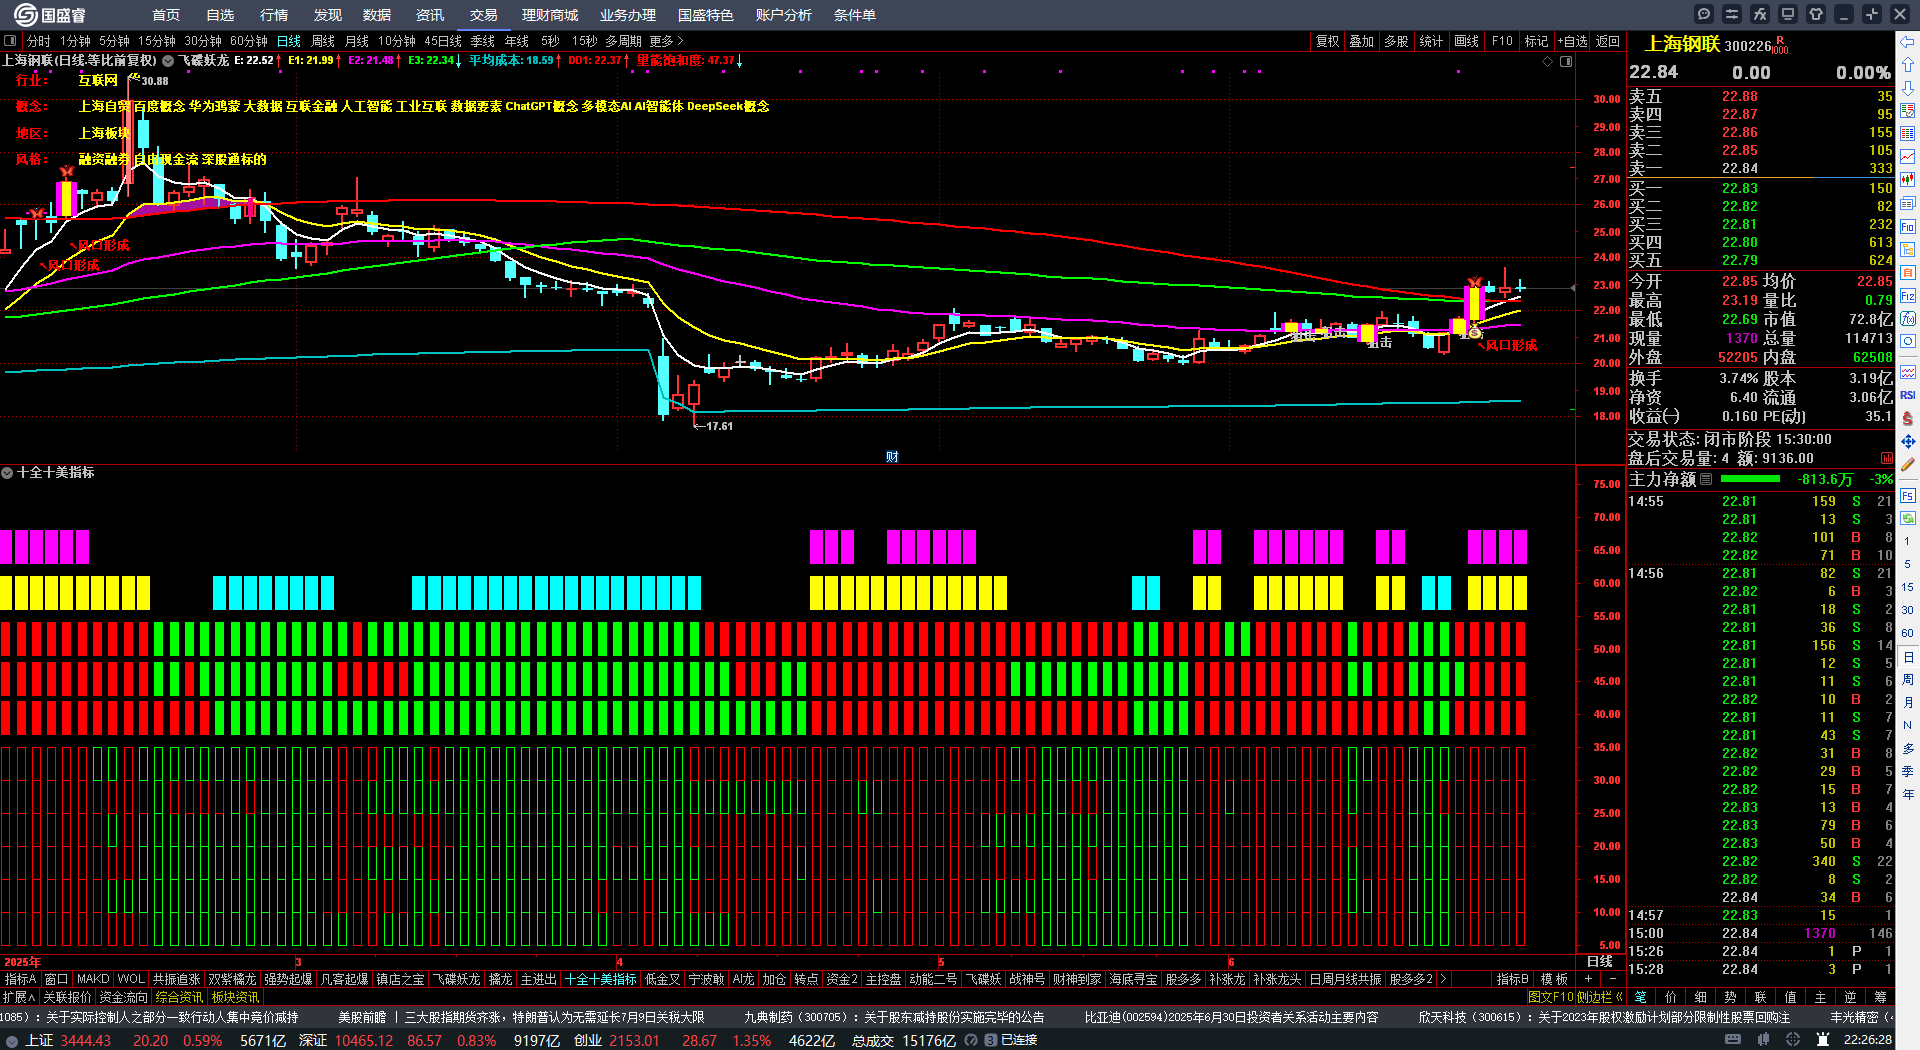Open the 行情 menu
1920x1050 pixels.
pyautogui.click(x=274, y=15)
